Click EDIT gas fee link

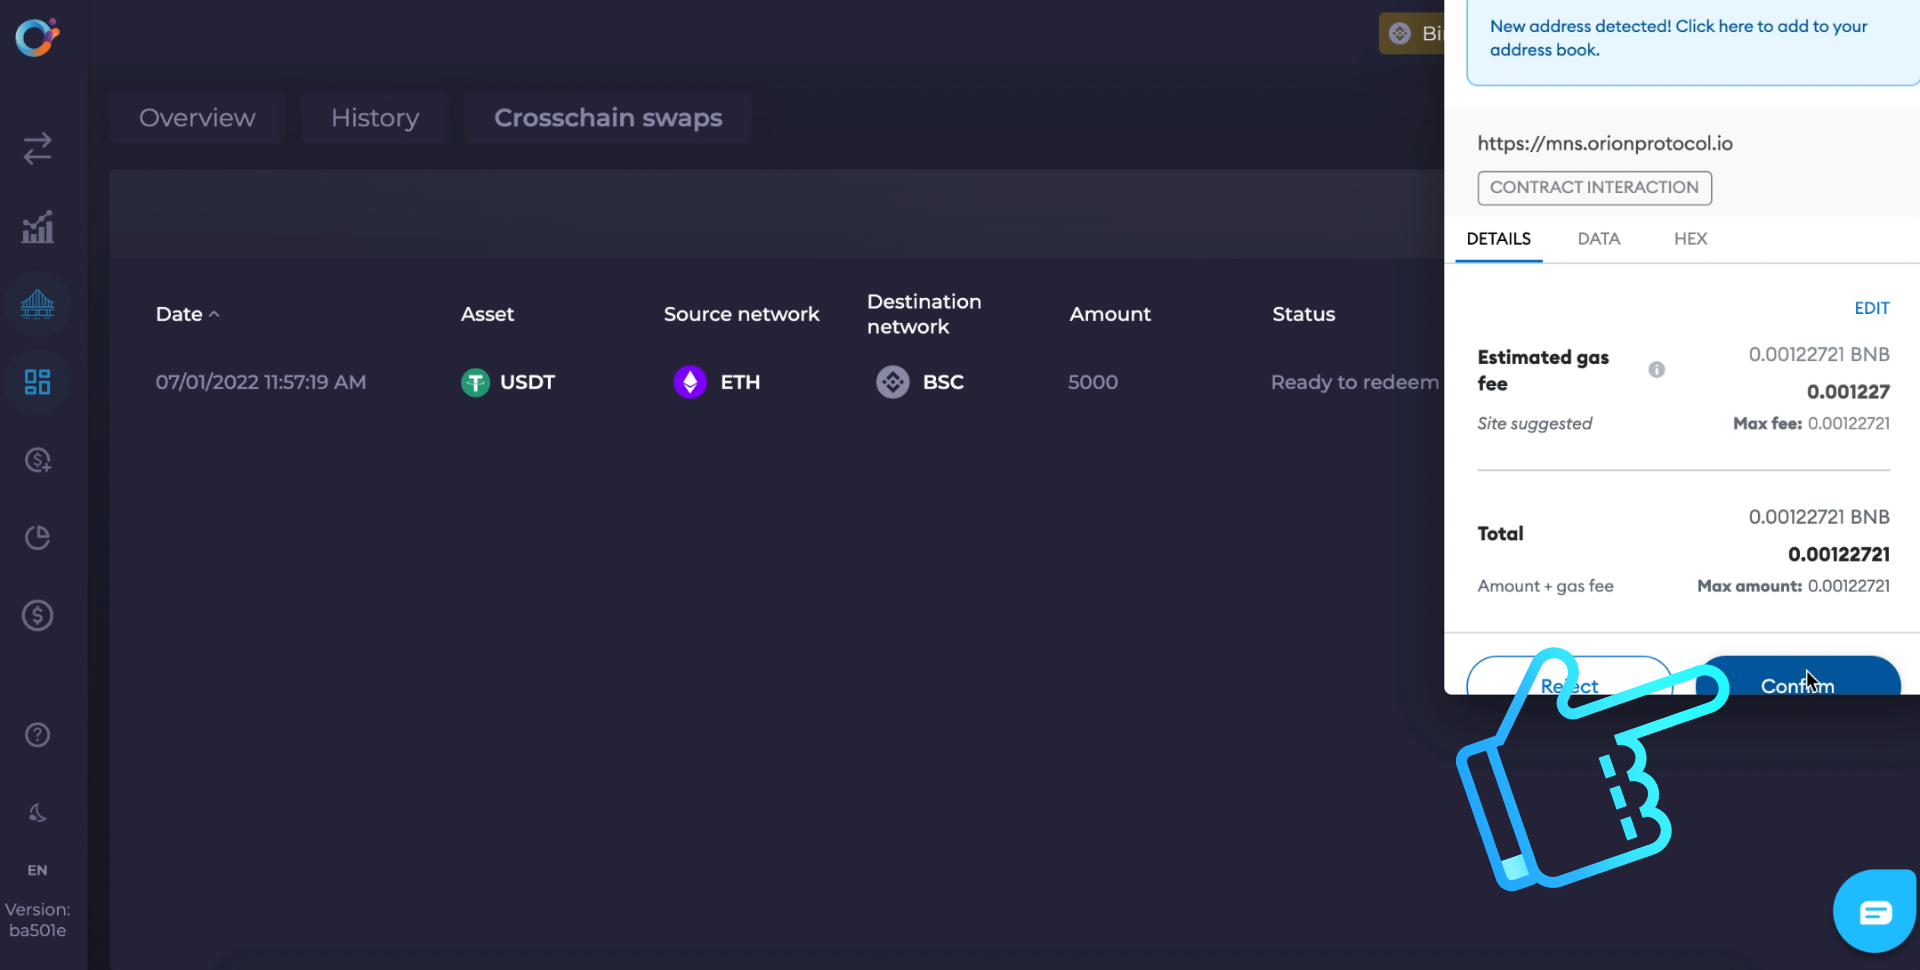1872,308
